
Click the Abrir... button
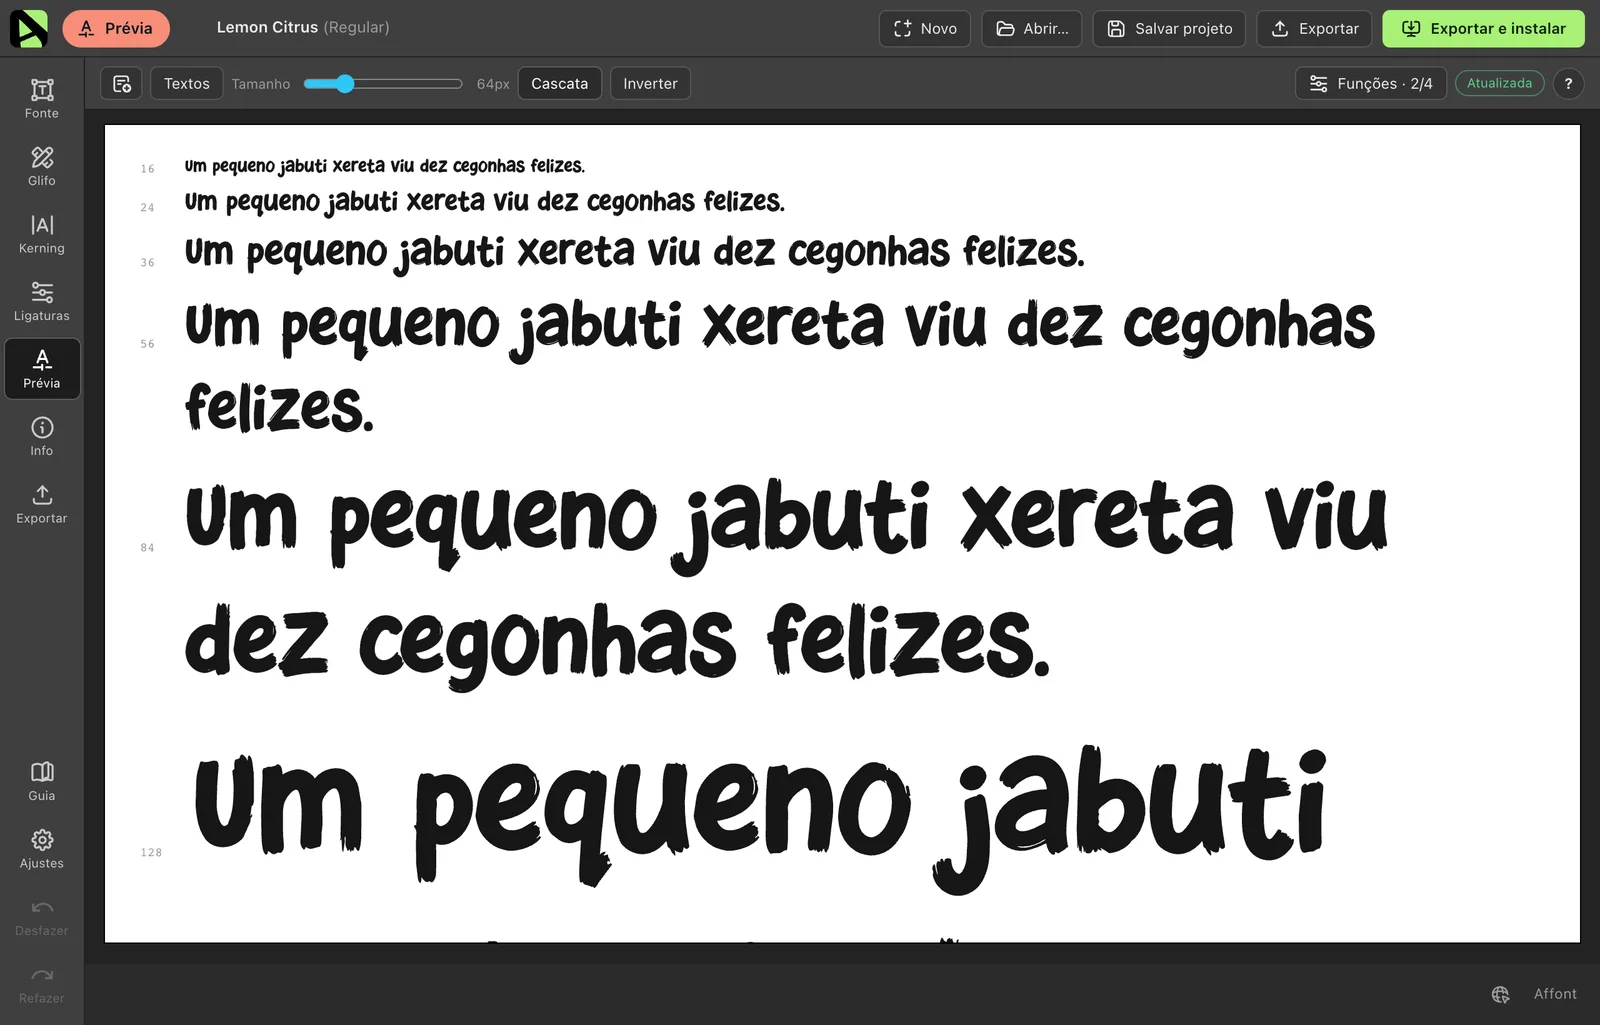(x=1032, y=29)
